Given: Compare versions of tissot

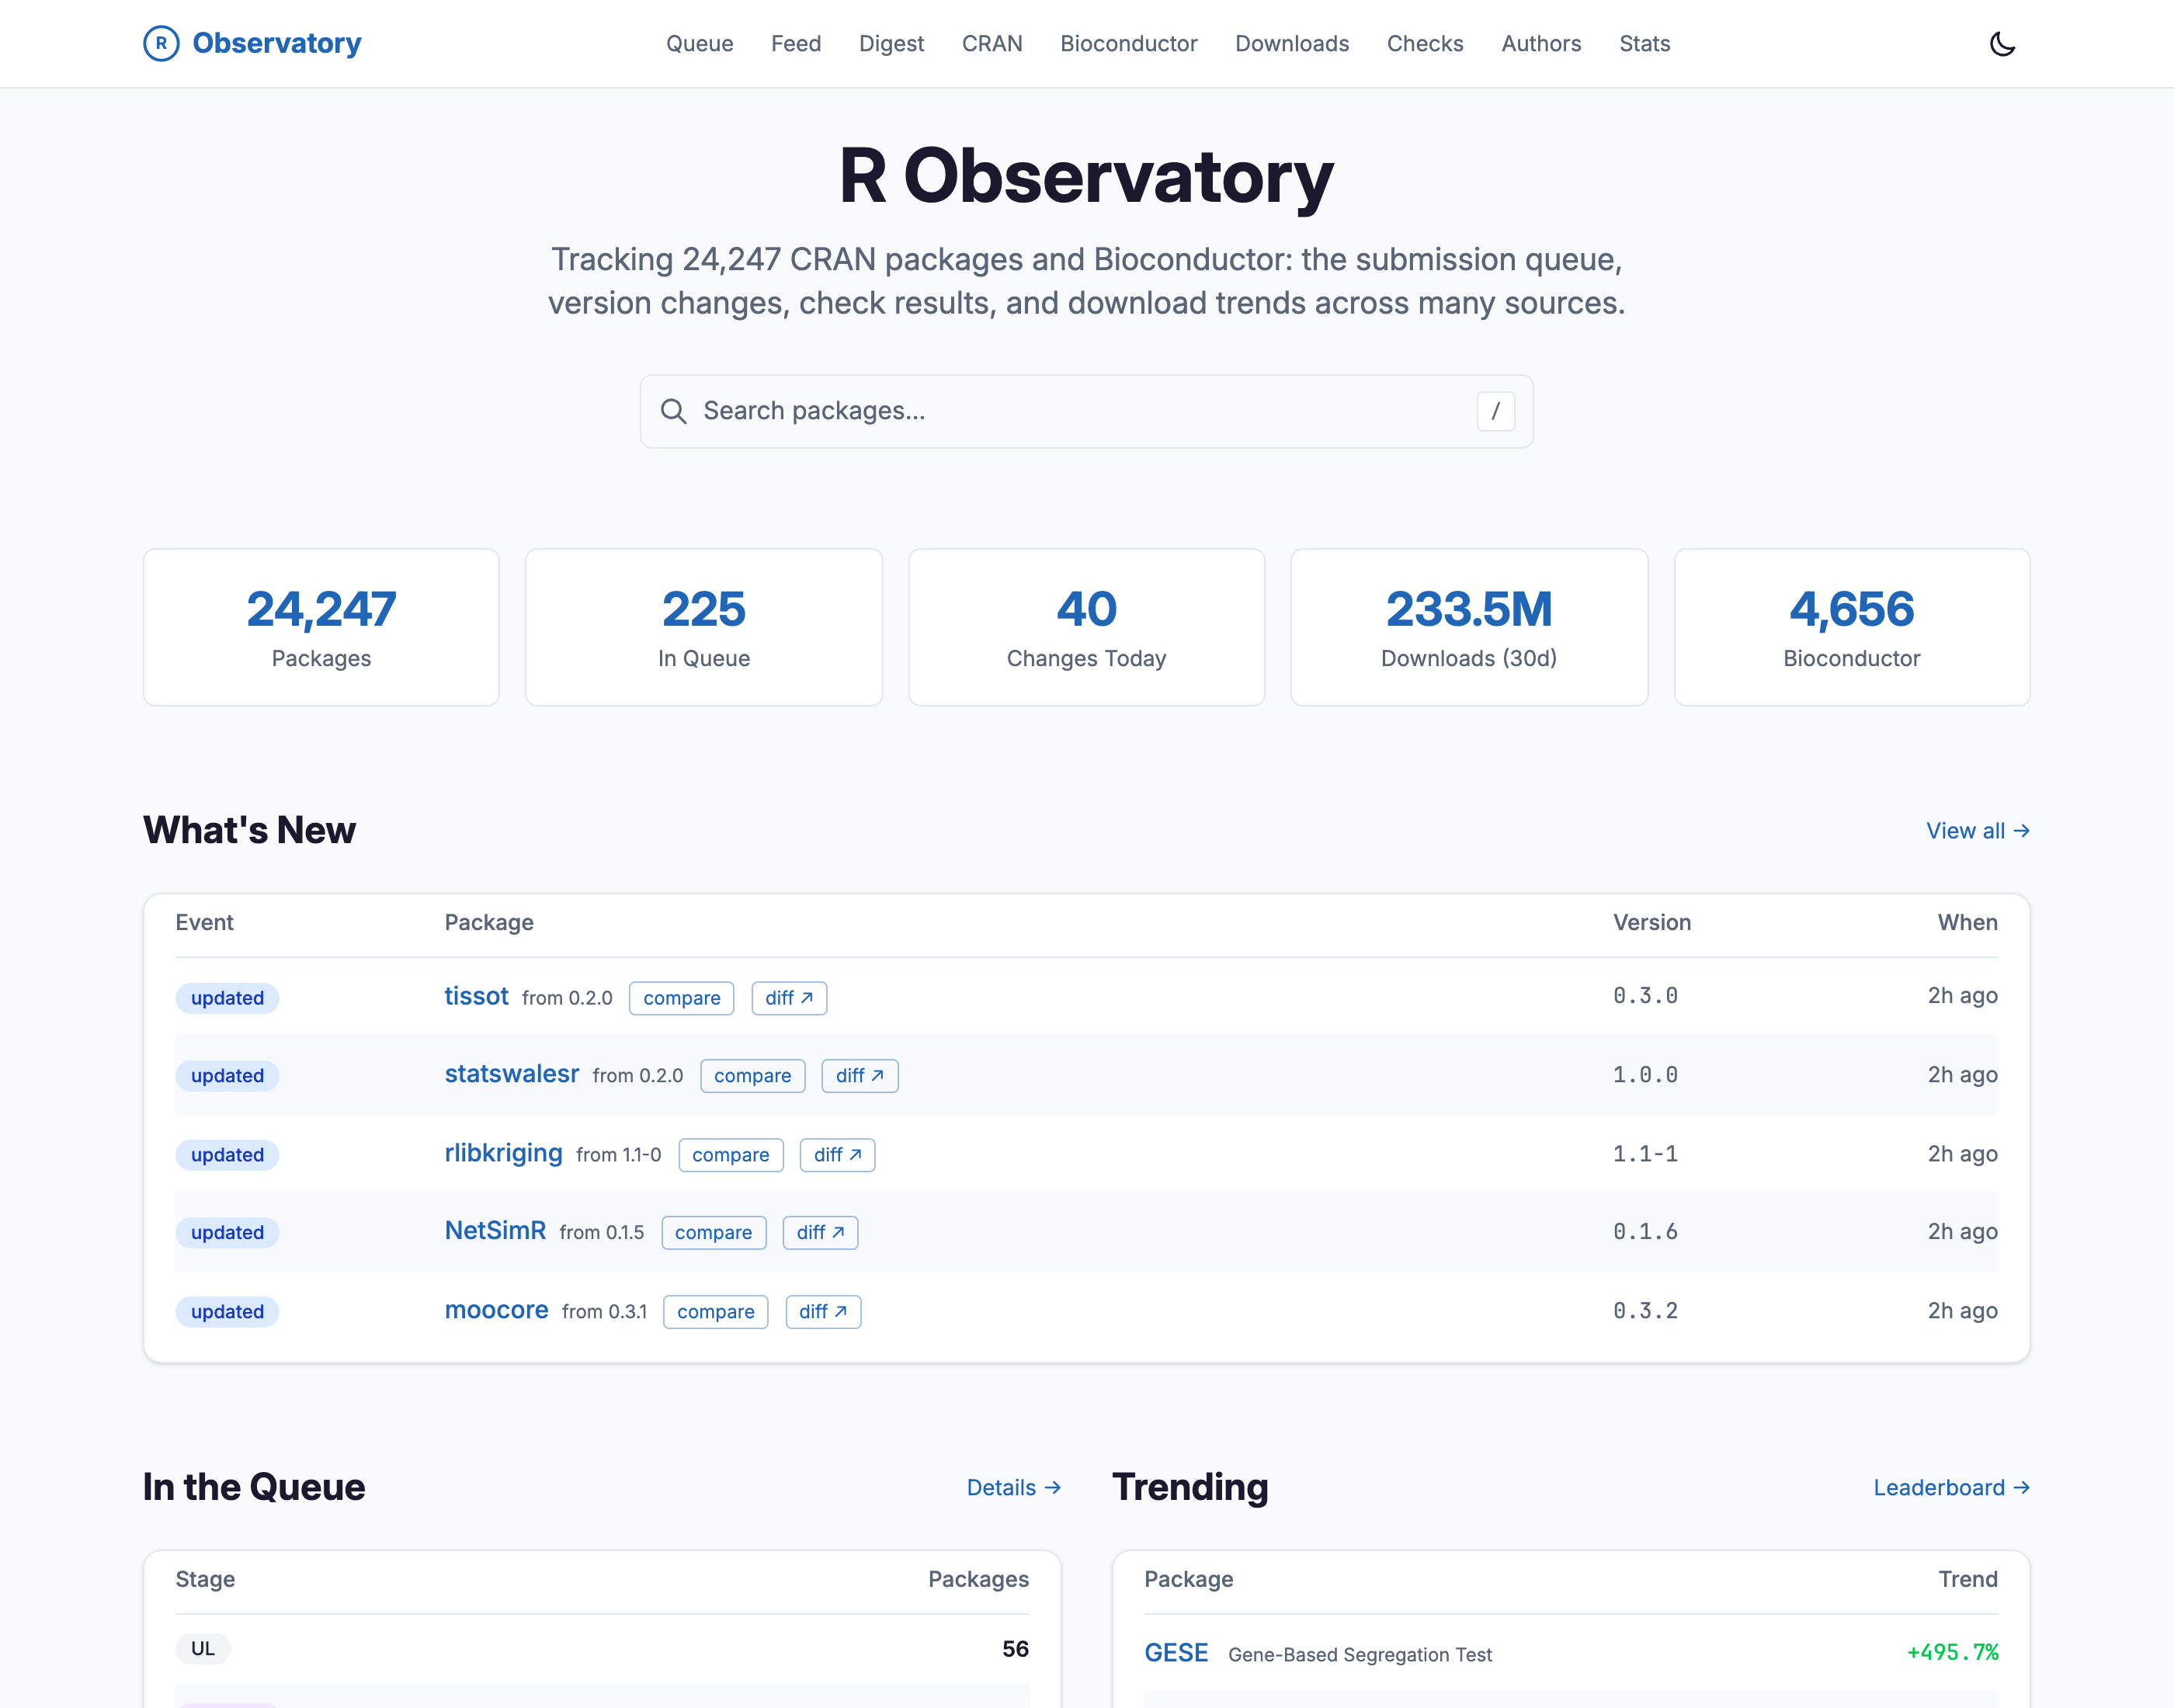Looking at the screenshot, I should (681, 998).
